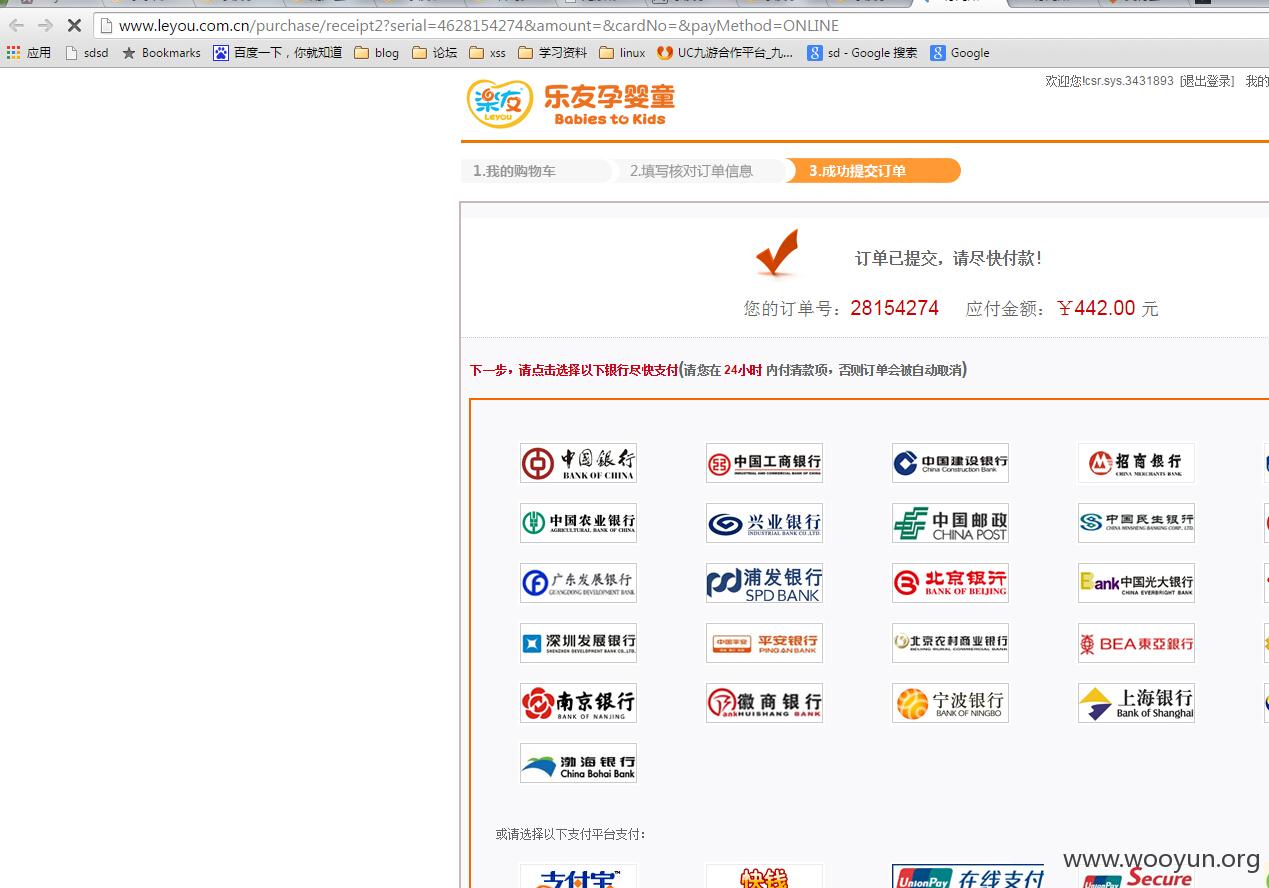Click the address bar URL field
This screenshot has height=888, width=1269.
(x=682, y=26)
